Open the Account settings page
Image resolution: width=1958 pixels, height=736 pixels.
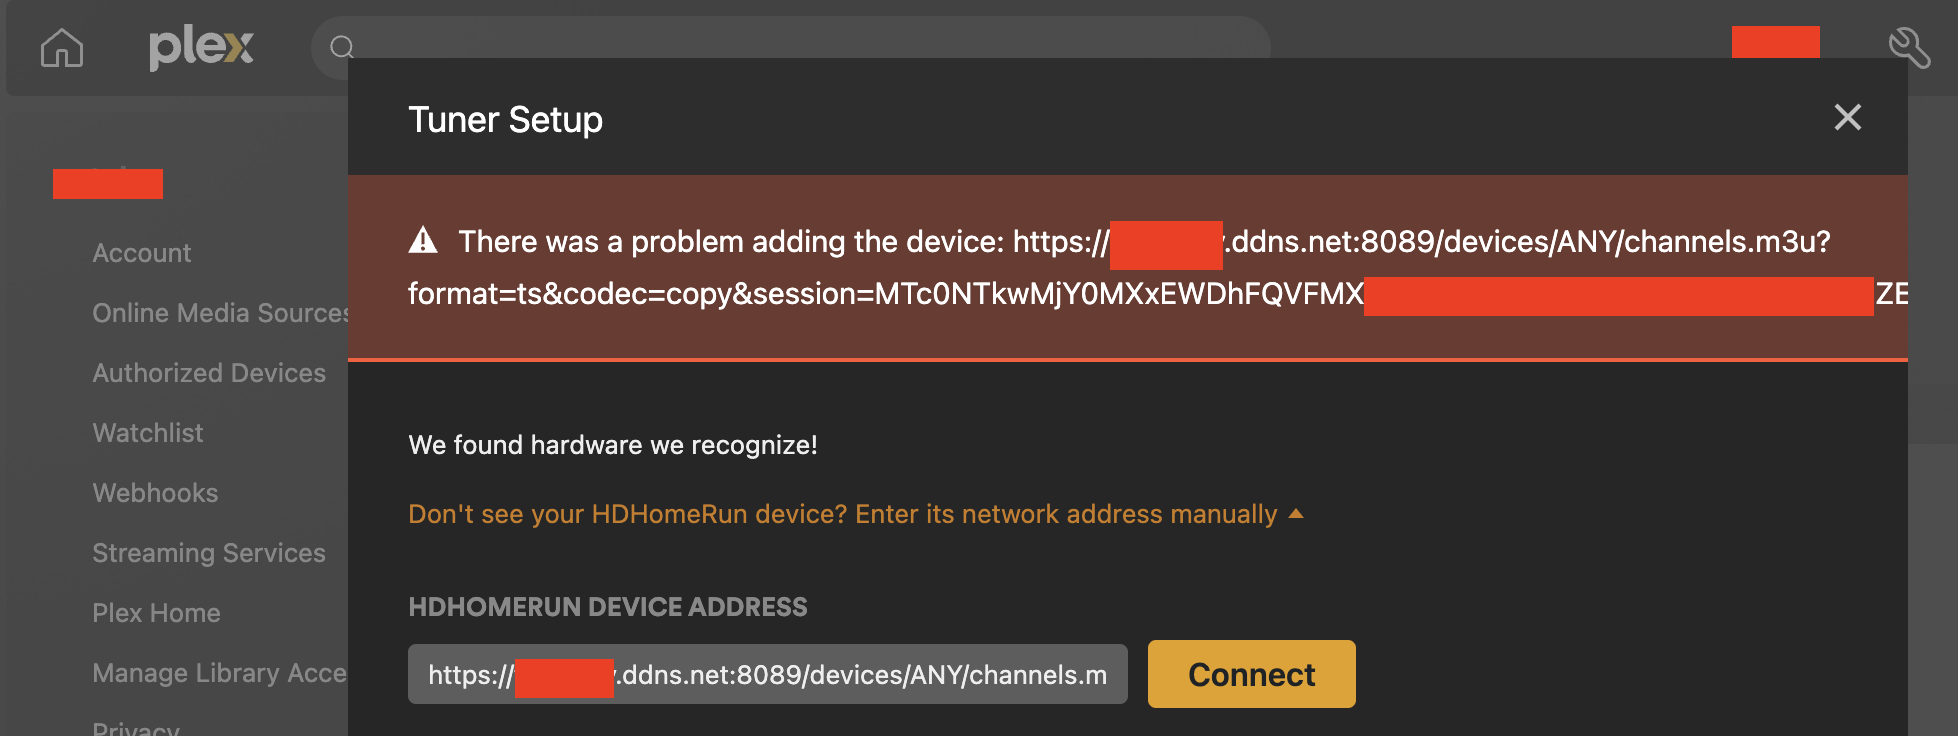pyautogui.click(x=142, y=253)
